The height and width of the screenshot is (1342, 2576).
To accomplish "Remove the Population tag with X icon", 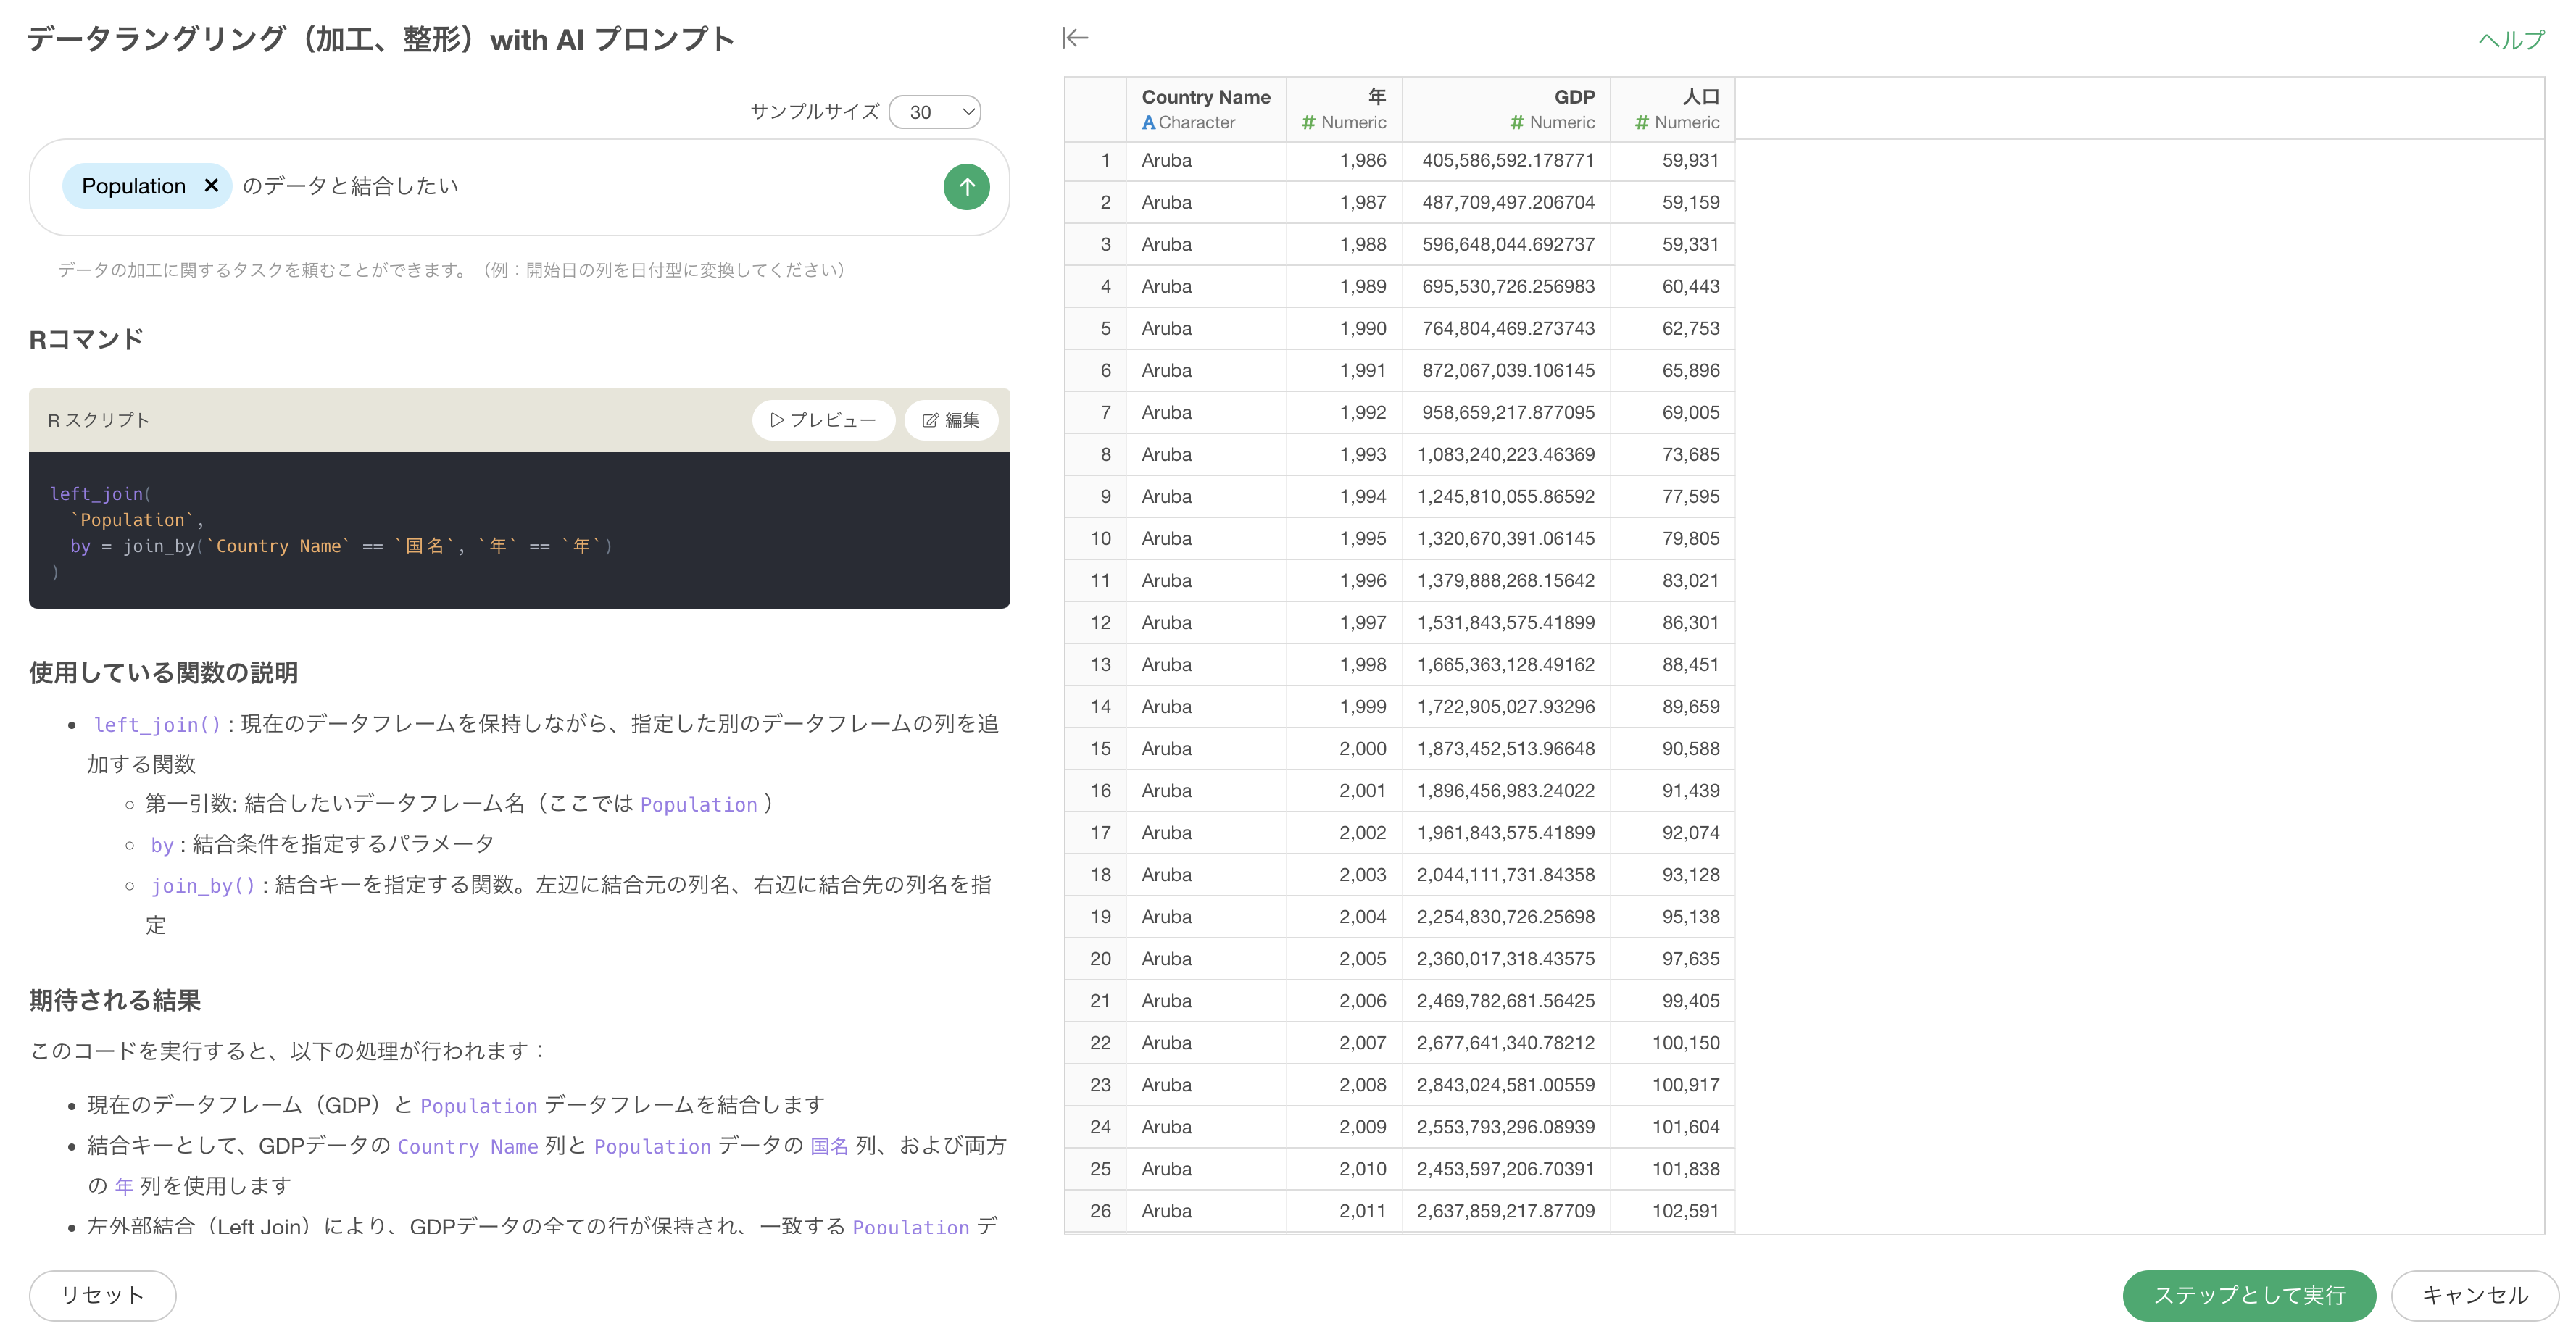I will [211, 186].
